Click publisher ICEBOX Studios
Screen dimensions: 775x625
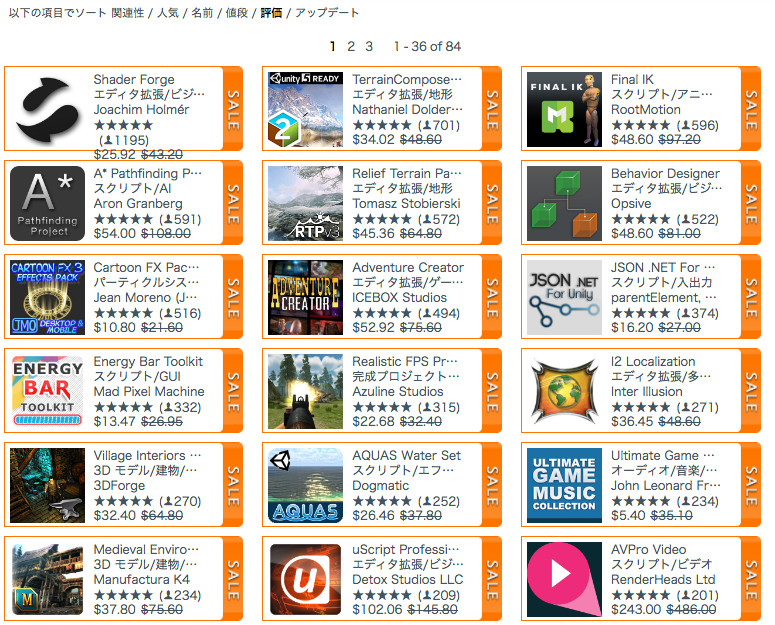coord(399,297)
